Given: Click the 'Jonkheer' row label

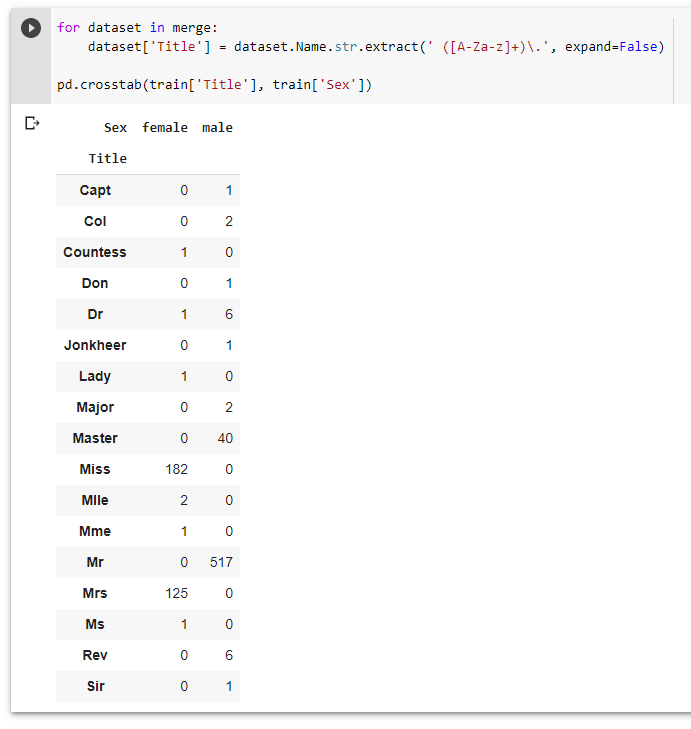Looking at the screenshot, I should click(95, 345).
